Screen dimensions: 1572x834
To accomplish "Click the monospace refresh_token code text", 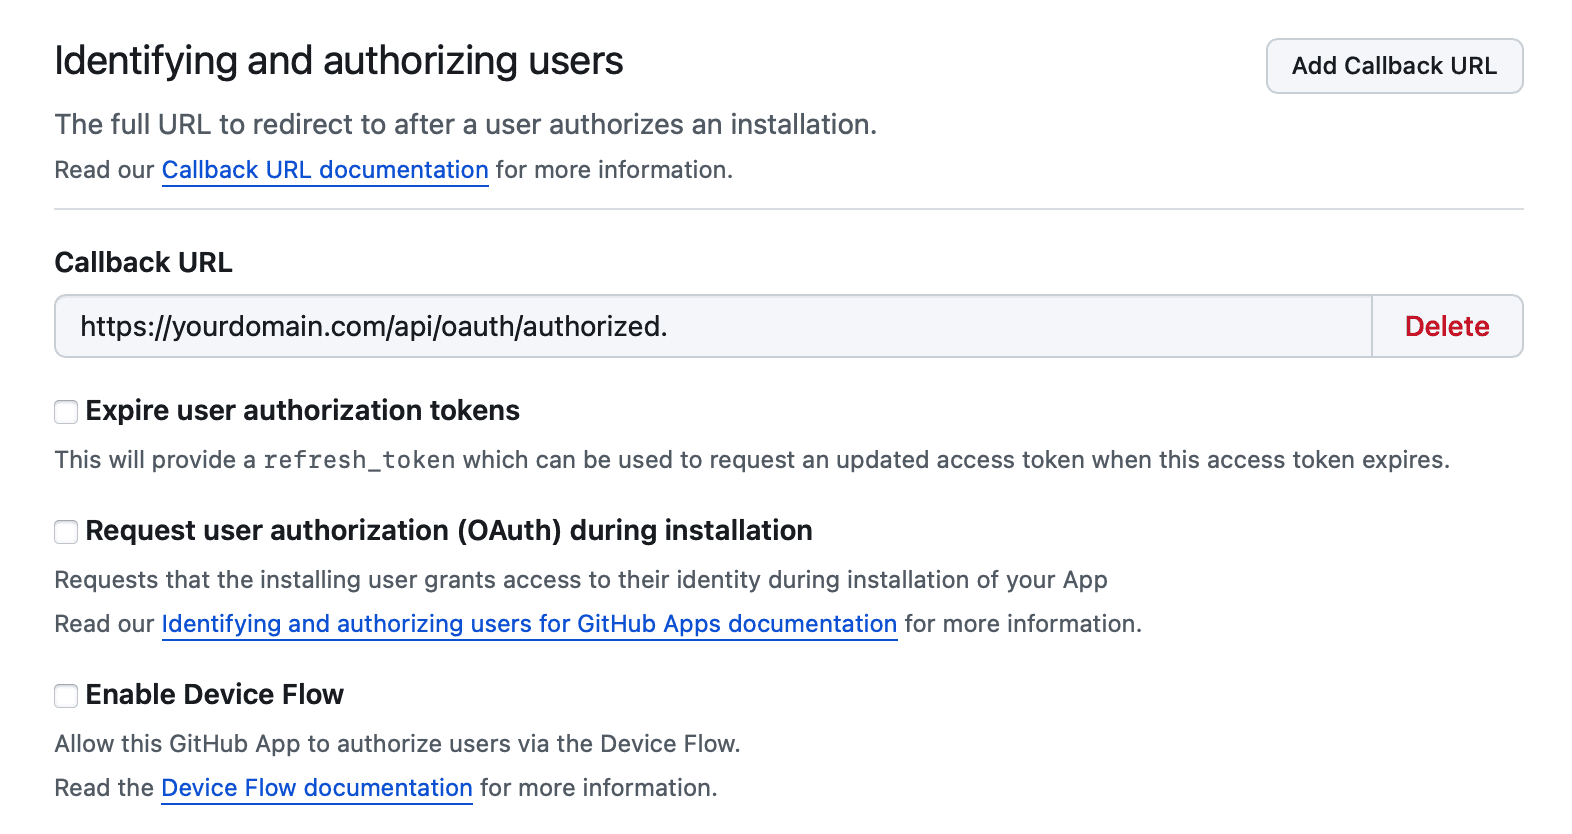I will tap(359, 460).
